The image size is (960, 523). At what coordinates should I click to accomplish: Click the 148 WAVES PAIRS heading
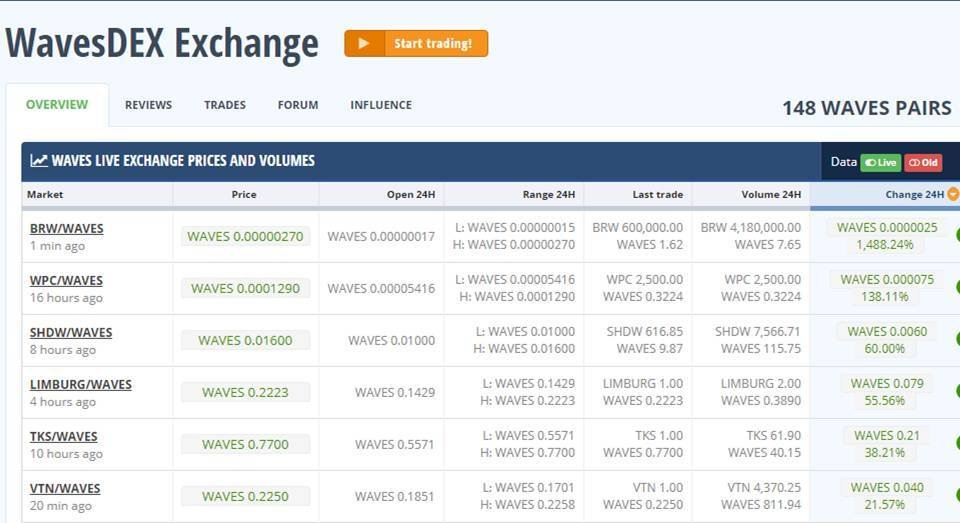coord(867,108)
